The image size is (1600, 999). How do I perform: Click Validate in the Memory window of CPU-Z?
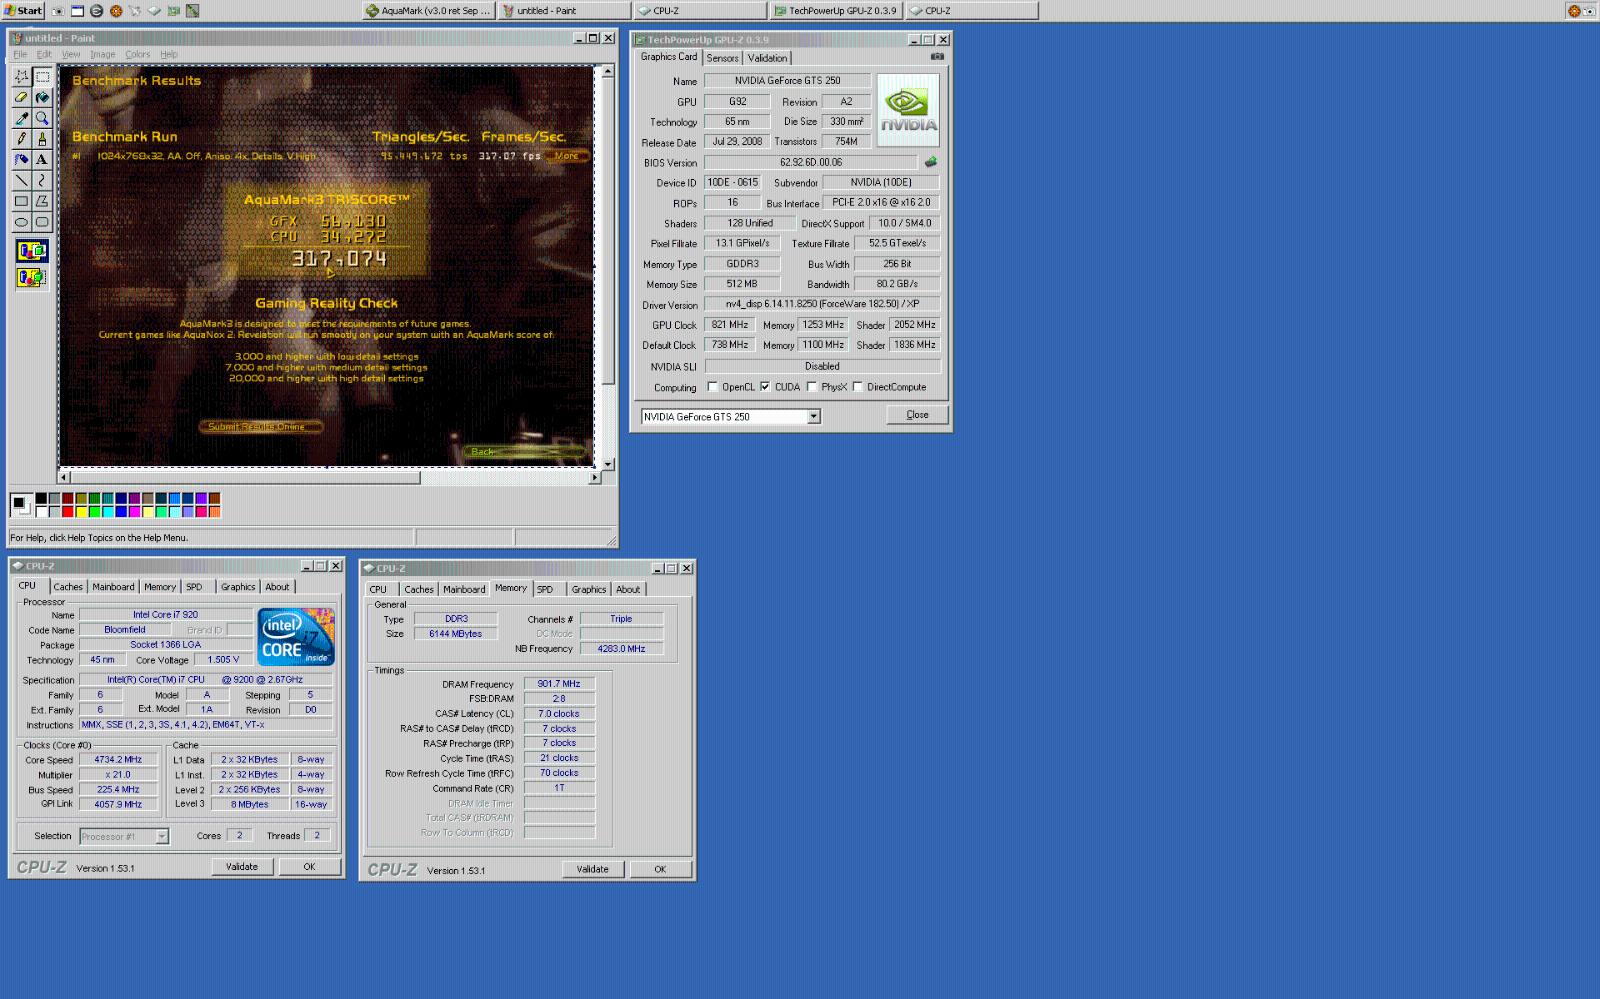tap(593, 869)
